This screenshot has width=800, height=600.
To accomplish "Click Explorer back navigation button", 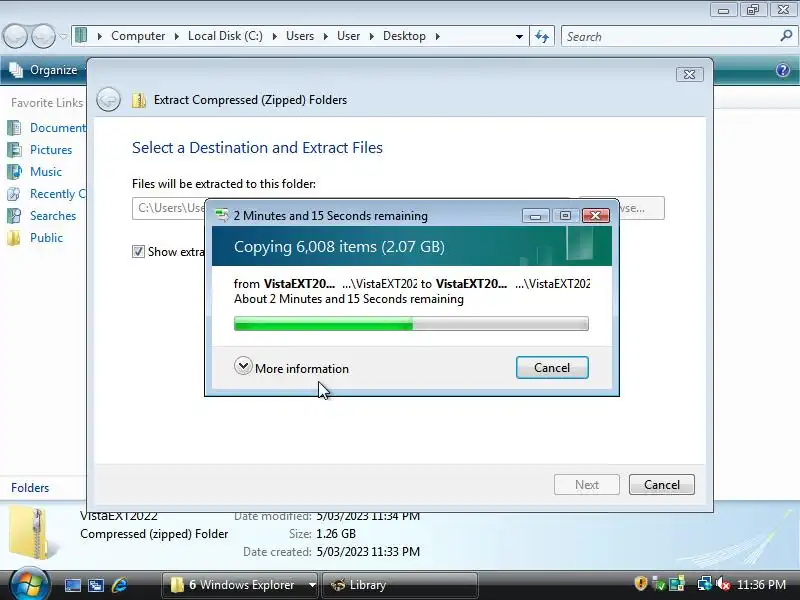I will 15,36.
